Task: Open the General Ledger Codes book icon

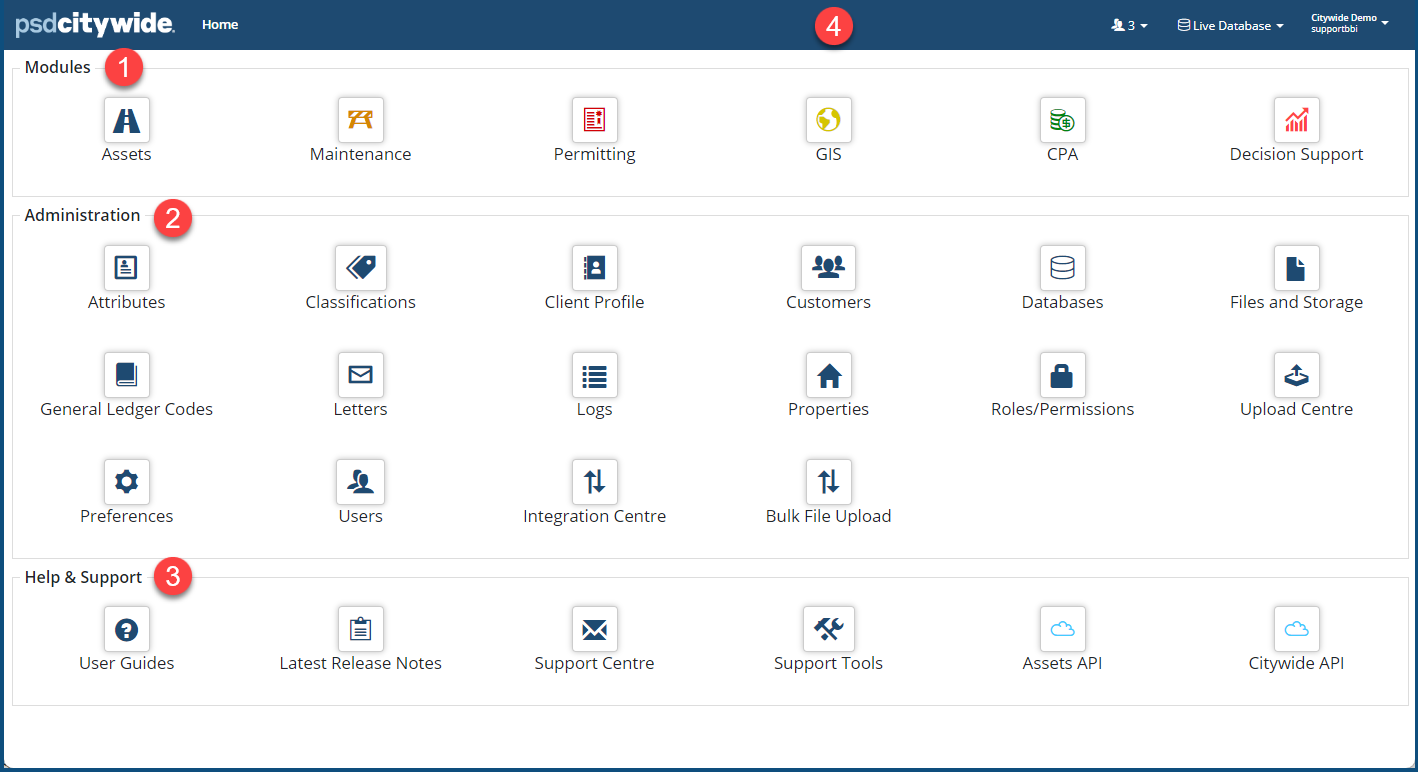Action: tap(127, 374)
